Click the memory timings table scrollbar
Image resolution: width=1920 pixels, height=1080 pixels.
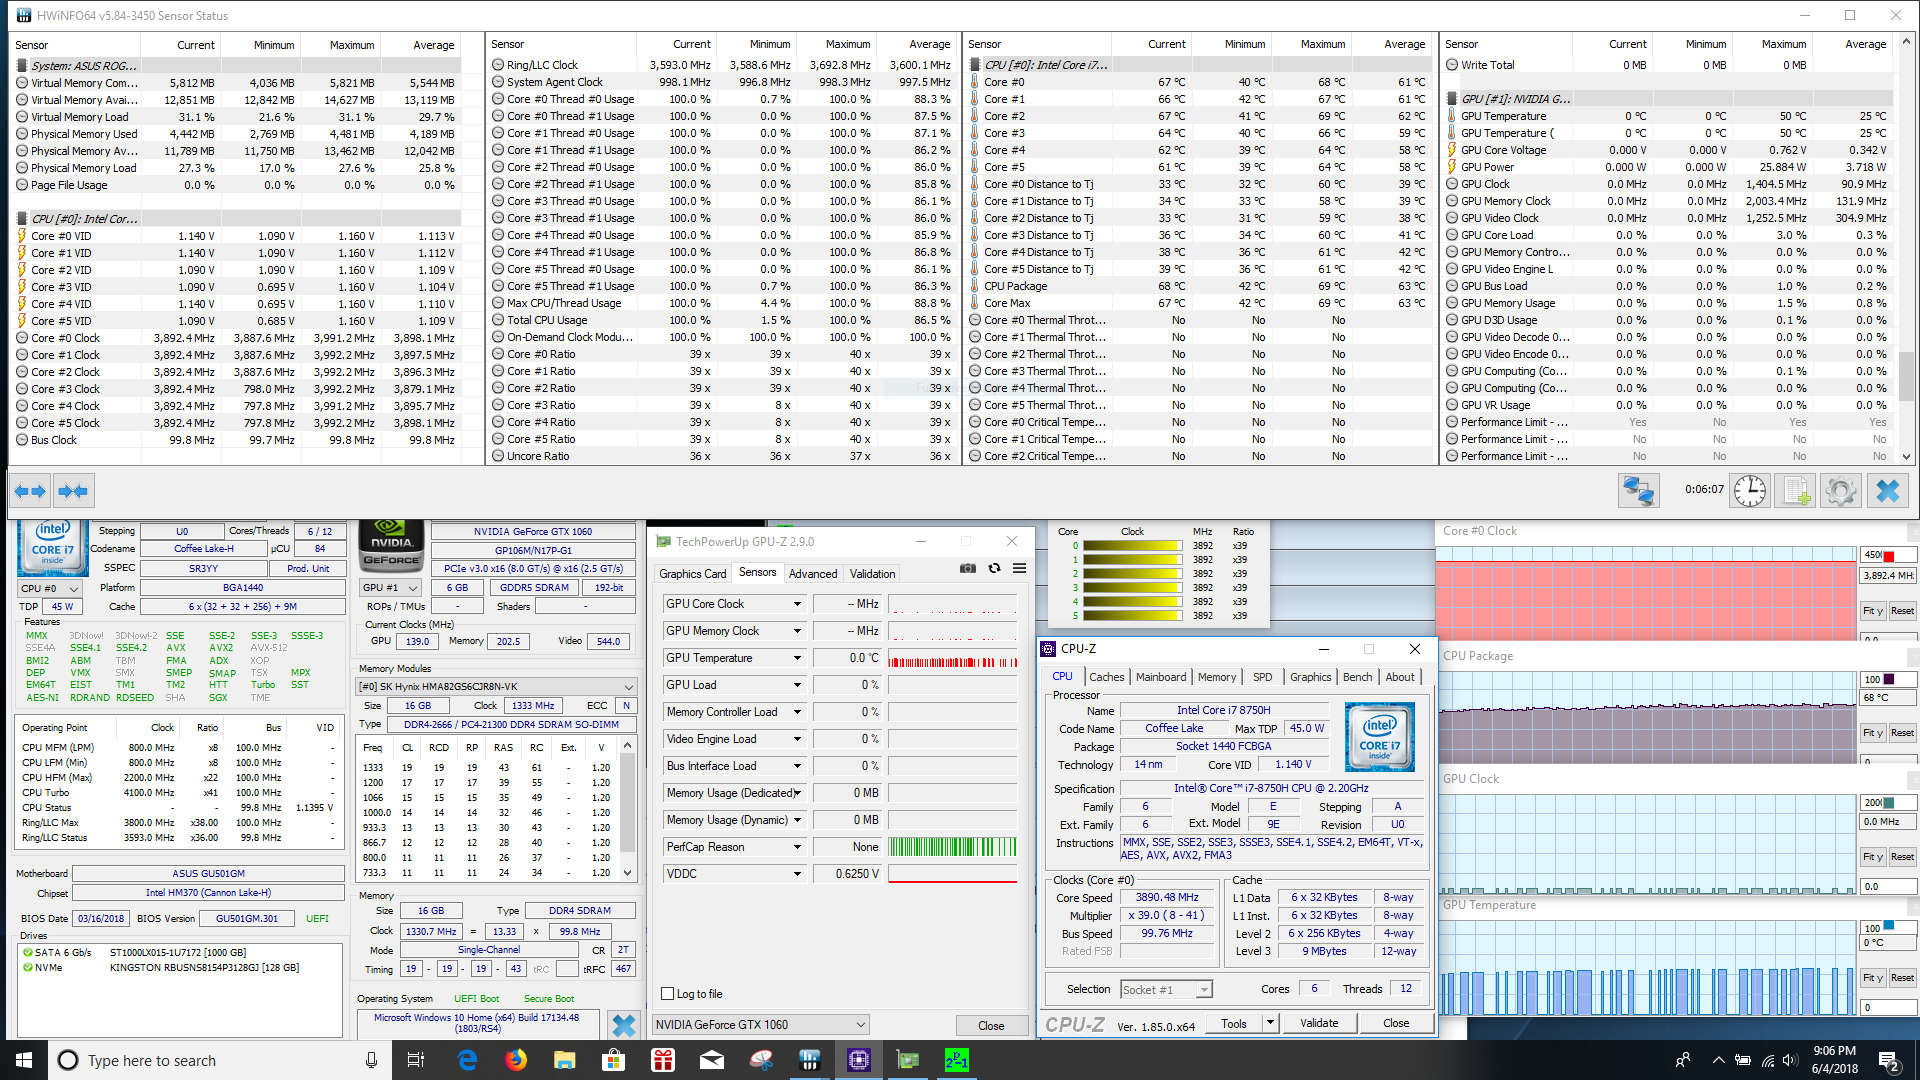628,809
